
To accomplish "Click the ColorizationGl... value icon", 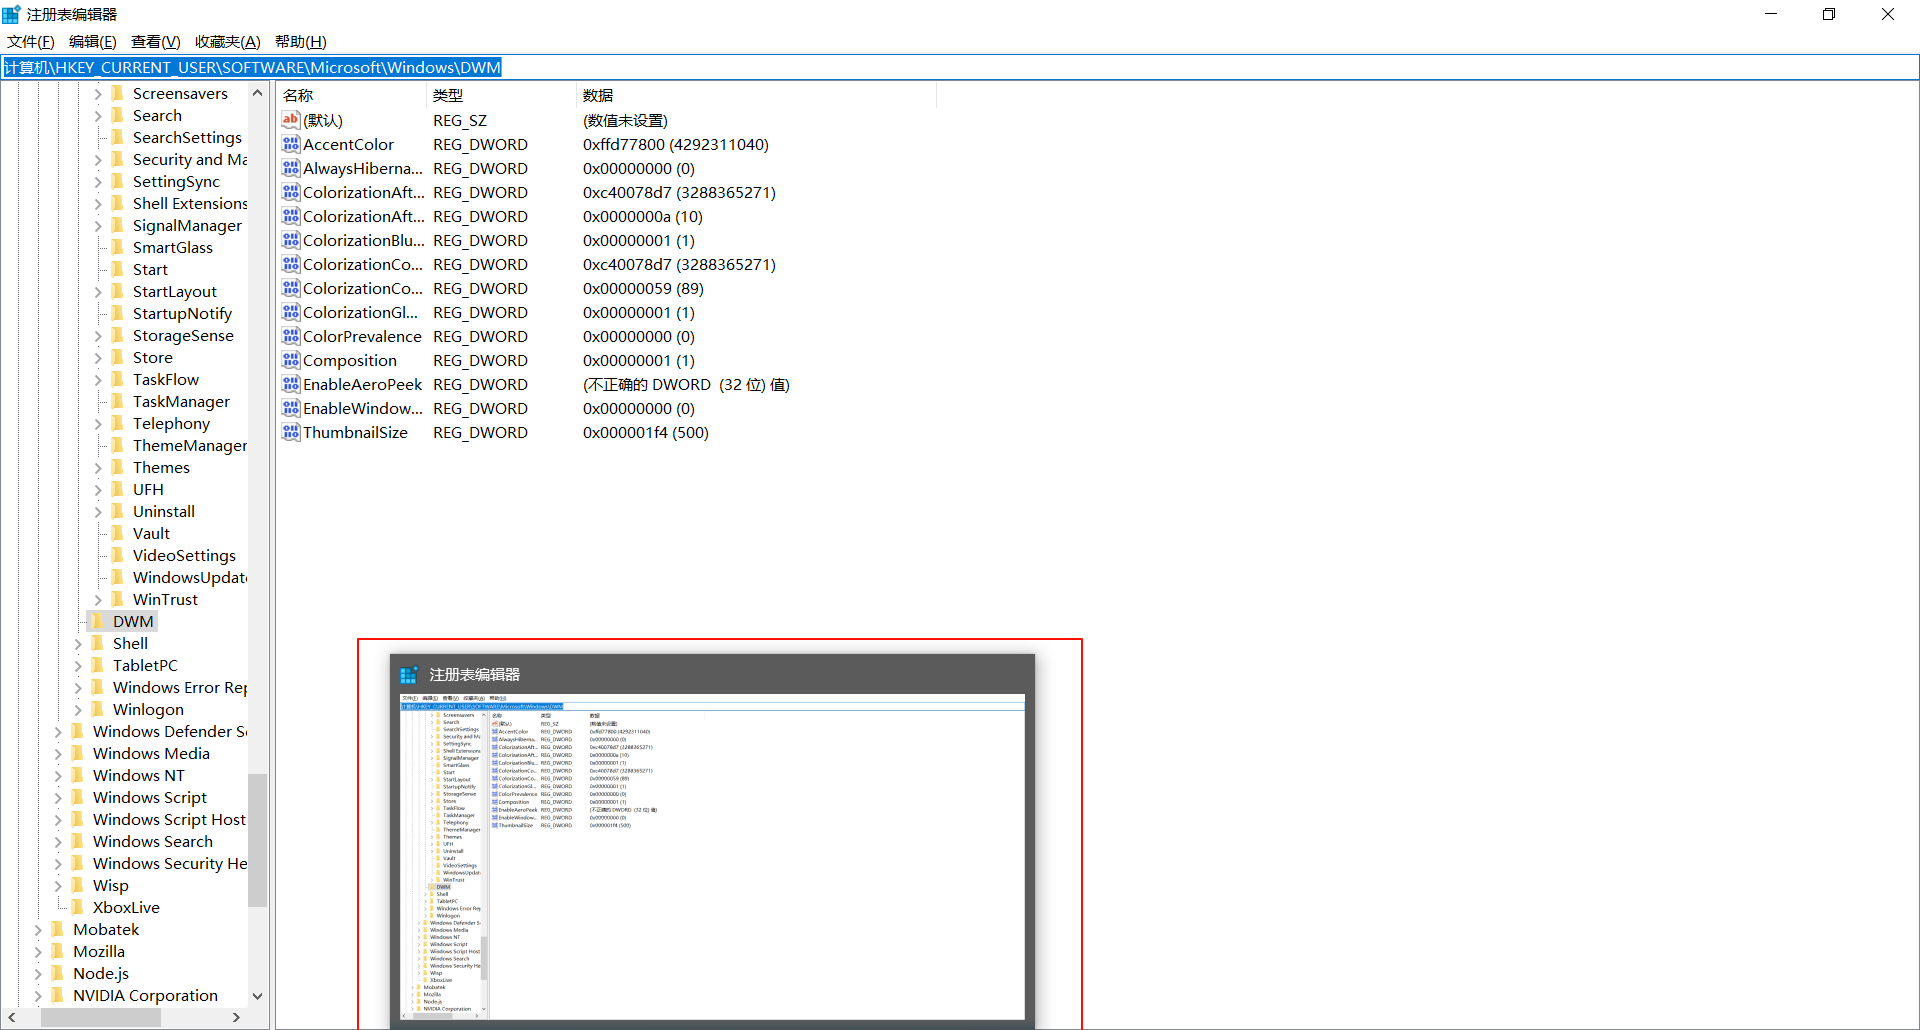I will point(291,312).
